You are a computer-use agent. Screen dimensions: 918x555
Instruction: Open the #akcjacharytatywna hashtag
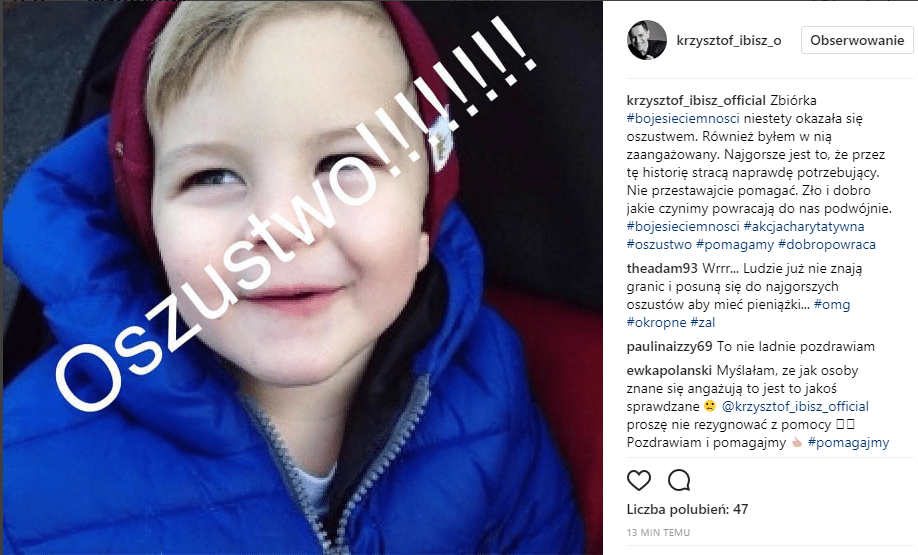click(x=804, y=226)
